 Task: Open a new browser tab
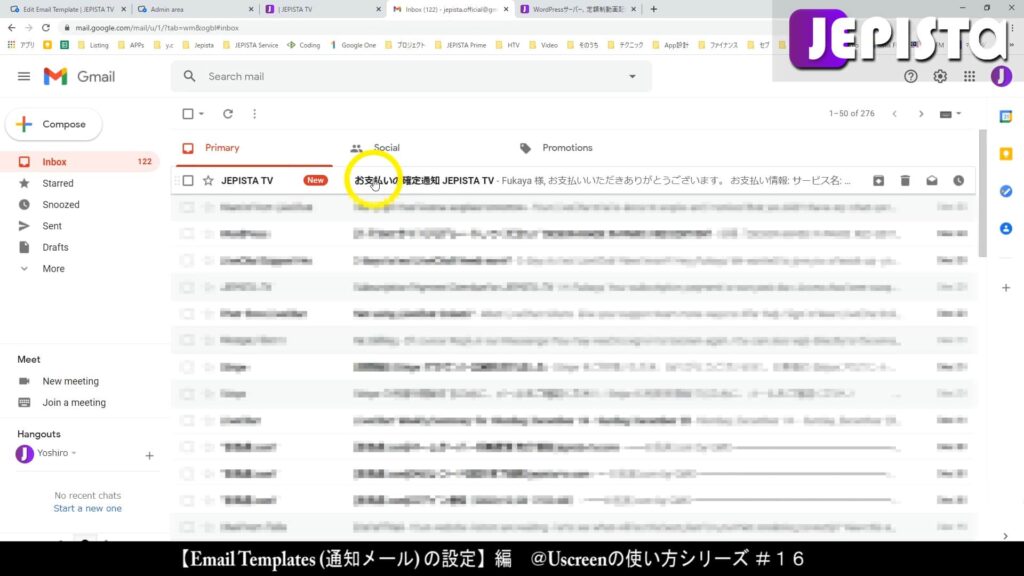click(x=654, y=9)
